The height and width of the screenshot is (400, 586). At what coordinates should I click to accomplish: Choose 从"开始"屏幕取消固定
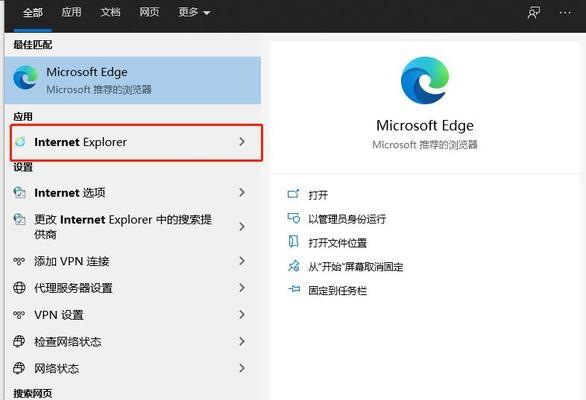click(355, 267)
